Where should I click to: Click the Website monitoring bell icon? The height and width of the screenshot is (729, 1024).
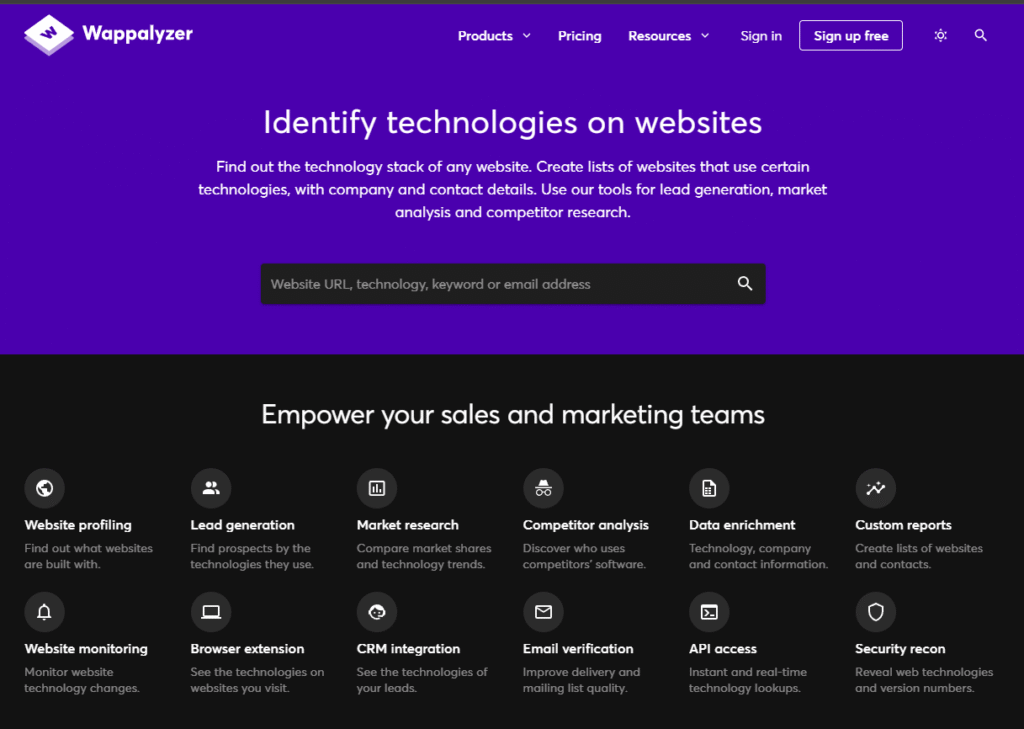tap(44, 612)
